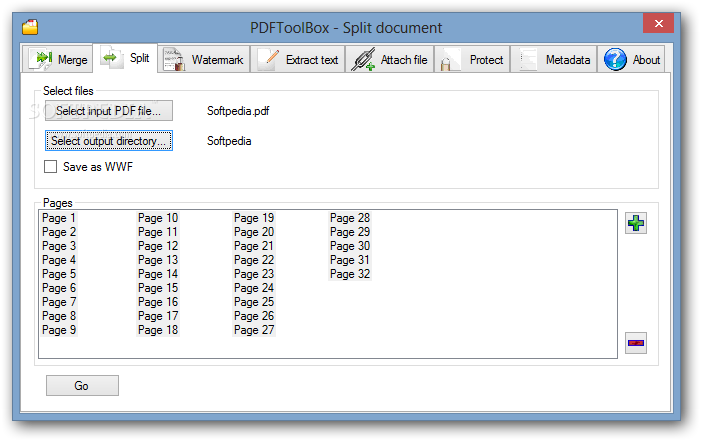Viewport: 701px width, 441px height.
Task: Select Page 4 in the list
Action: pyautogui.click(x=59, y=260)
